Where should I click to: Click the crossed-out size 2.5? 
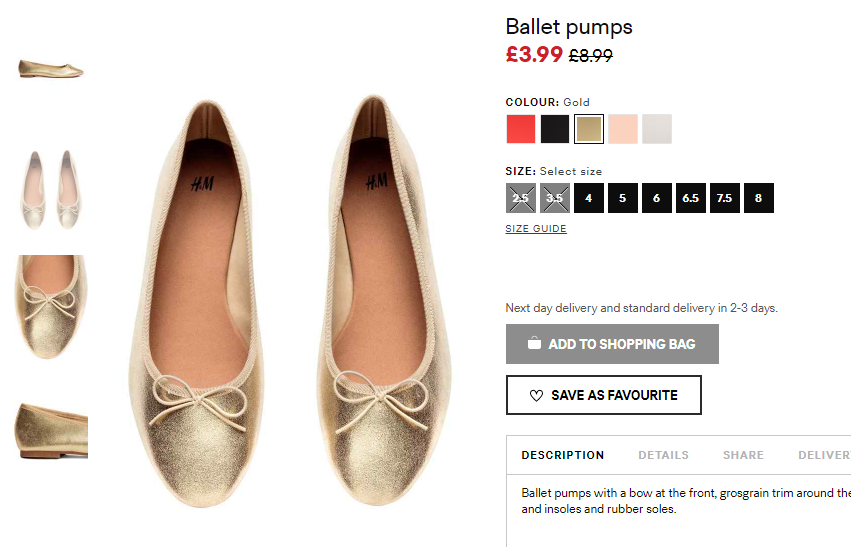[x=521, y=198]
